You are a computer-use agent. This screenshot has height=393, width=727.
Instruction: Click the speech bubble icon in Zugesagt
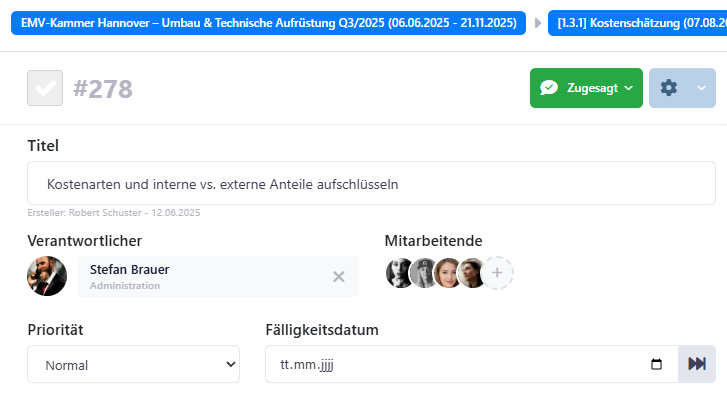[x=549, y=88]
